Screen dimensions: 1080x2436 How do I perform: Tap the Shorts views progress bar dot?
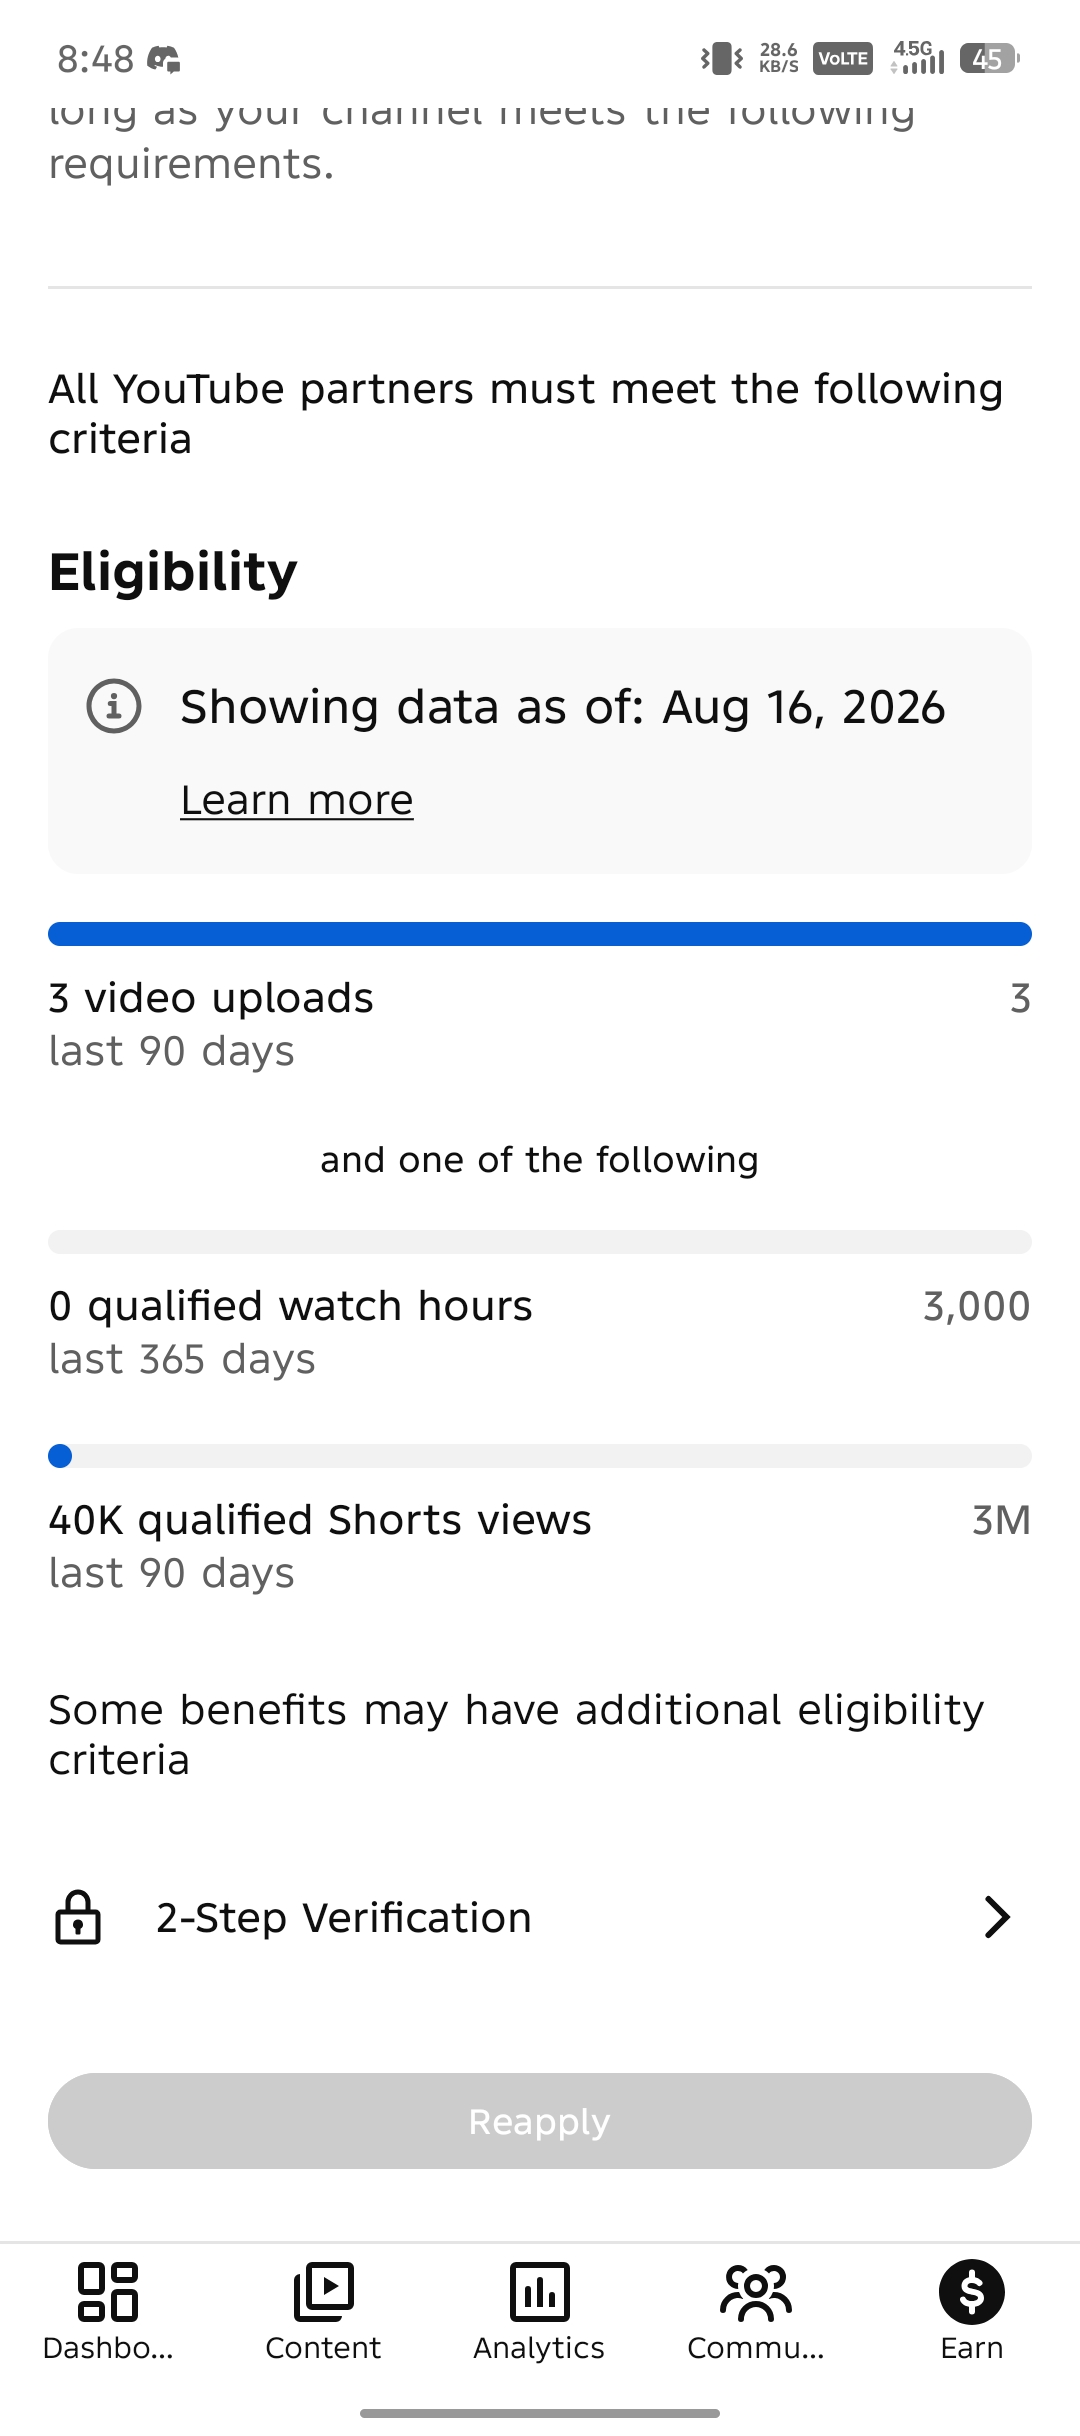[x=60, y=1456]
